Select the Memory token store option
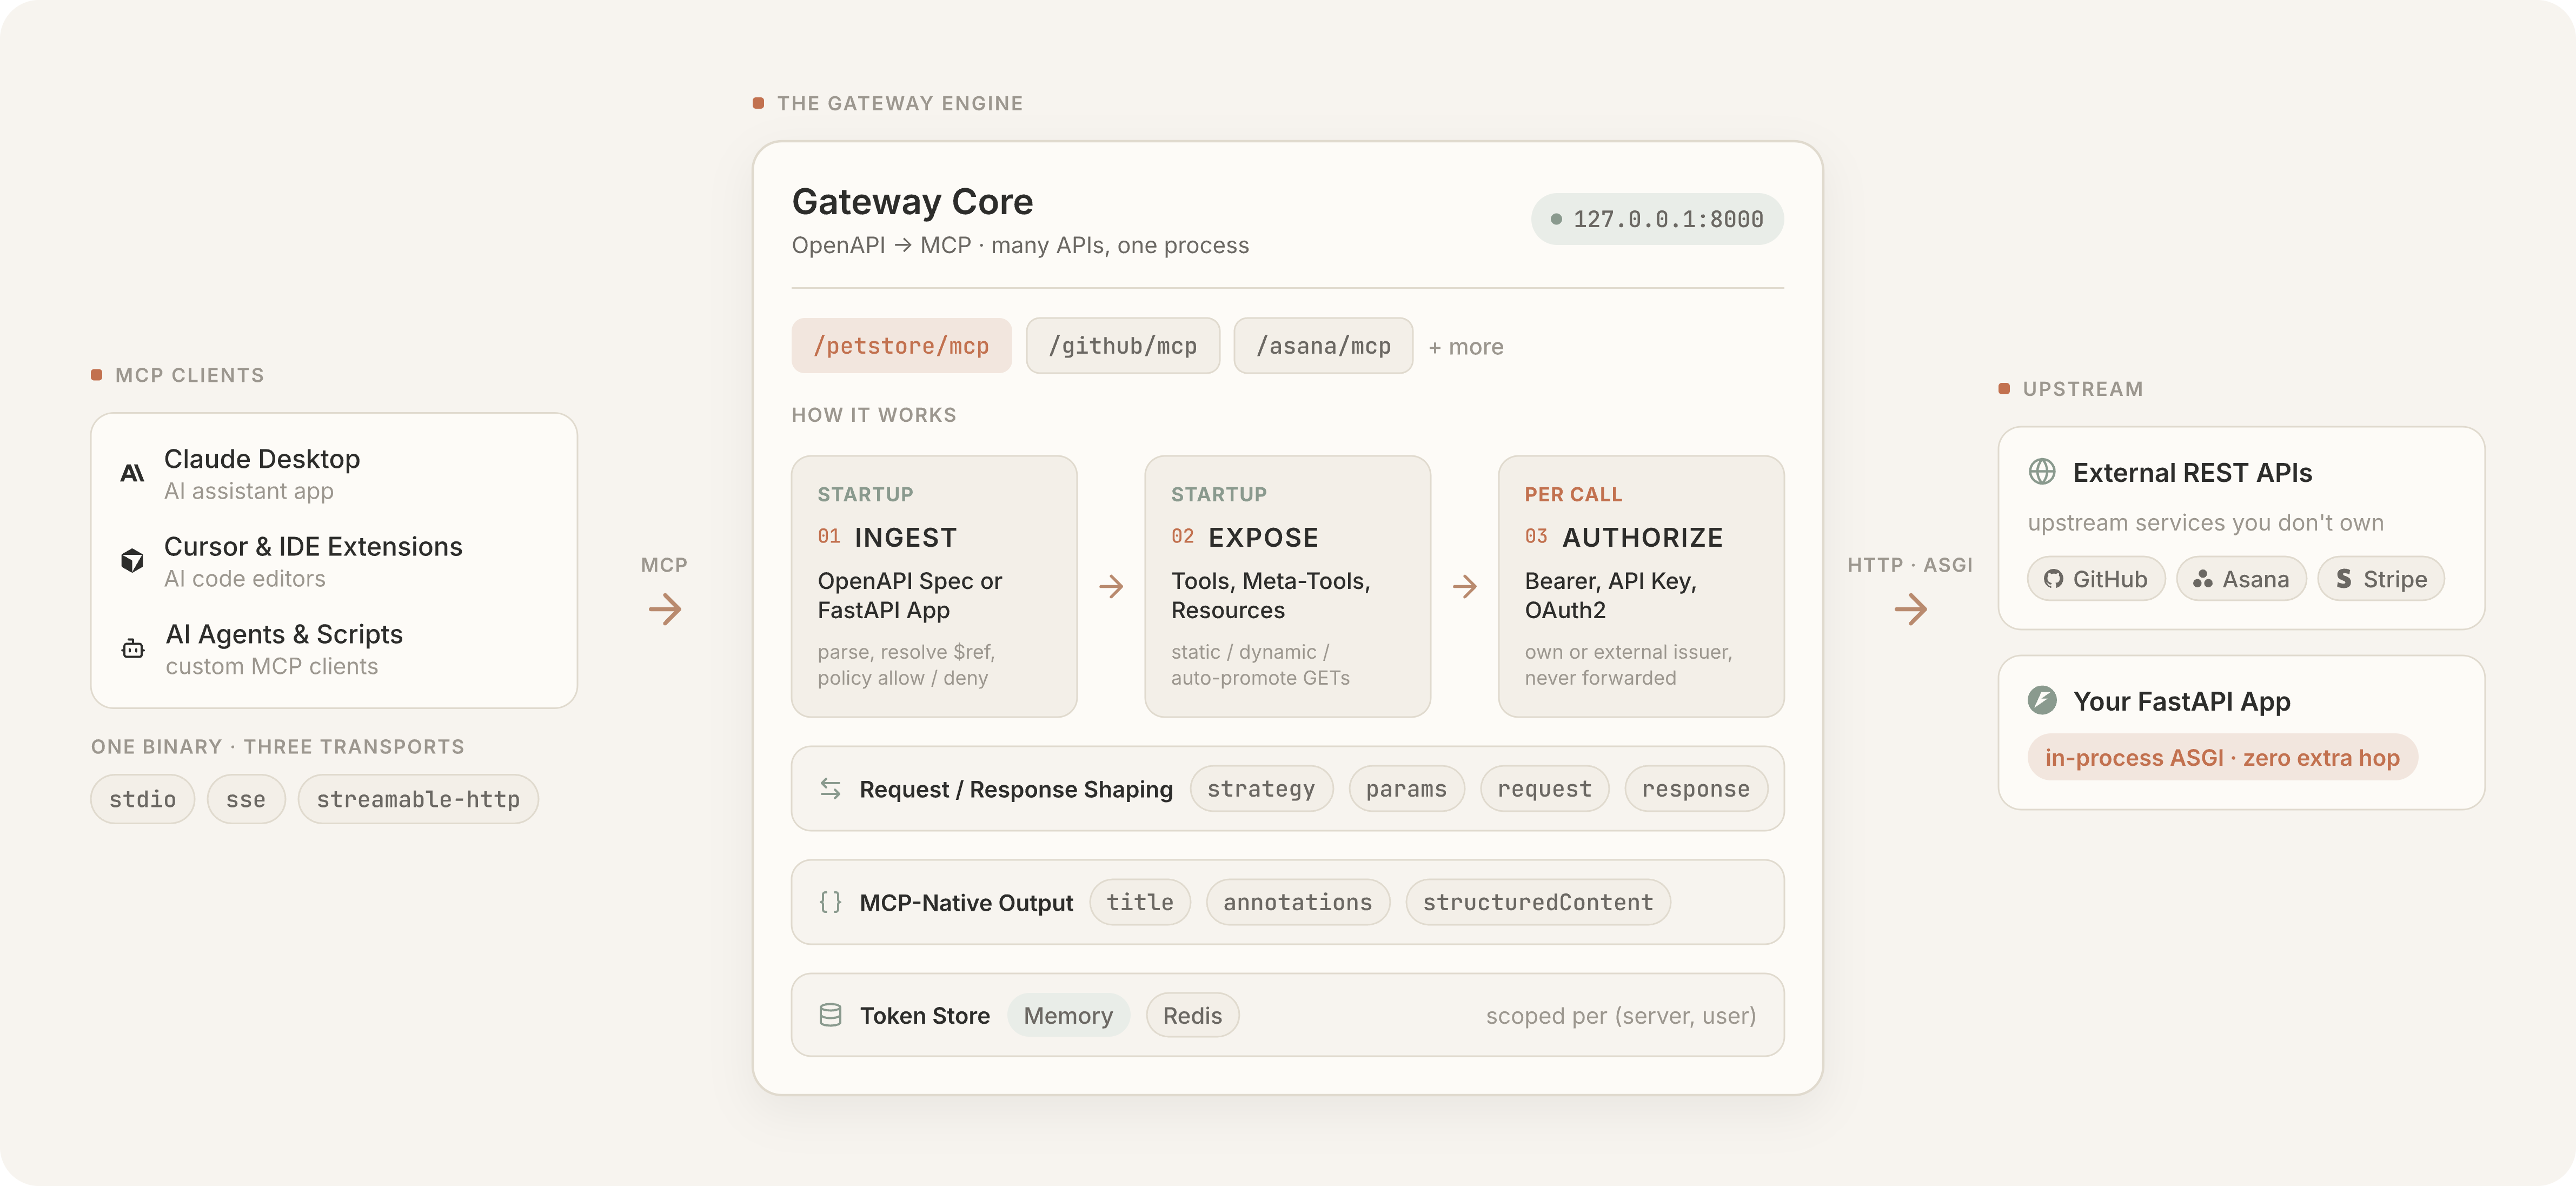 coord(1068,1015)
